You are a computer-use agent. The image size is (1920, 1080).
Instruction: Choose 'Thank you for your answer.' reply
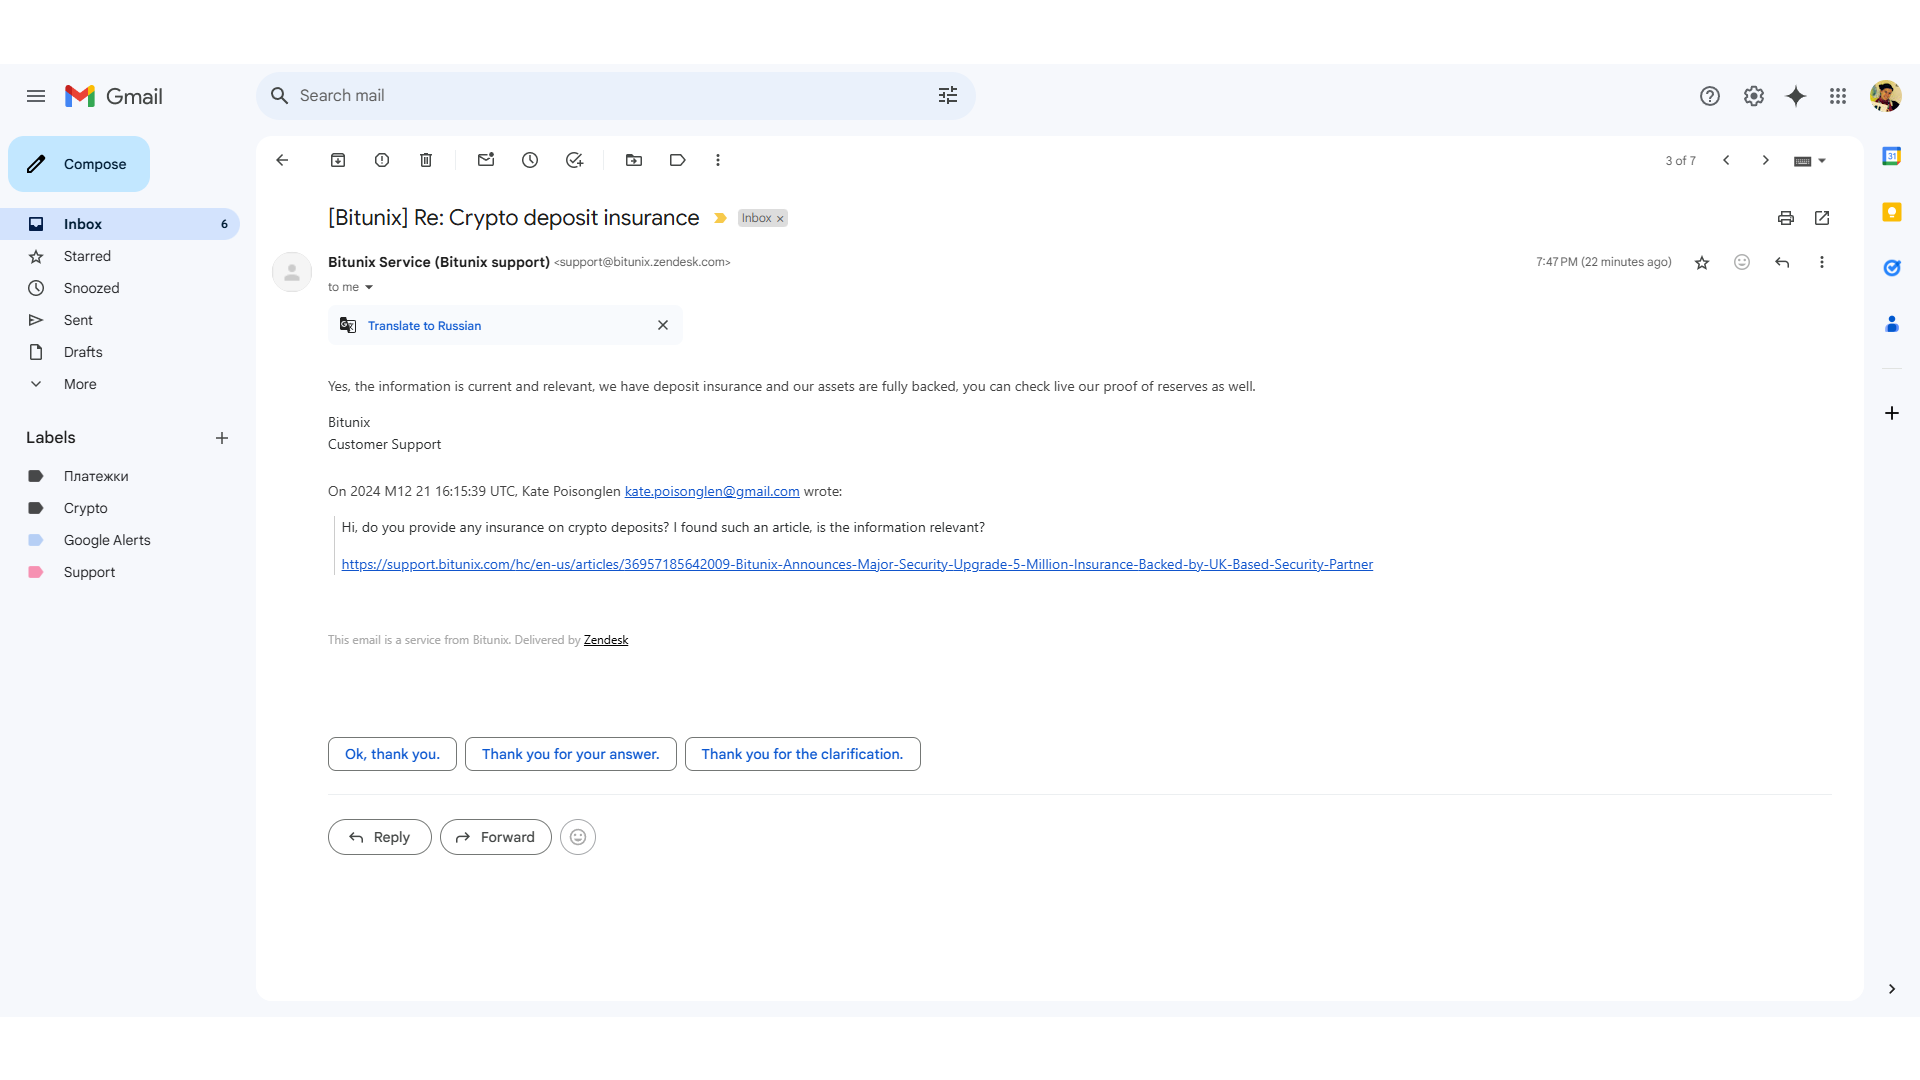tap(570, 754)
